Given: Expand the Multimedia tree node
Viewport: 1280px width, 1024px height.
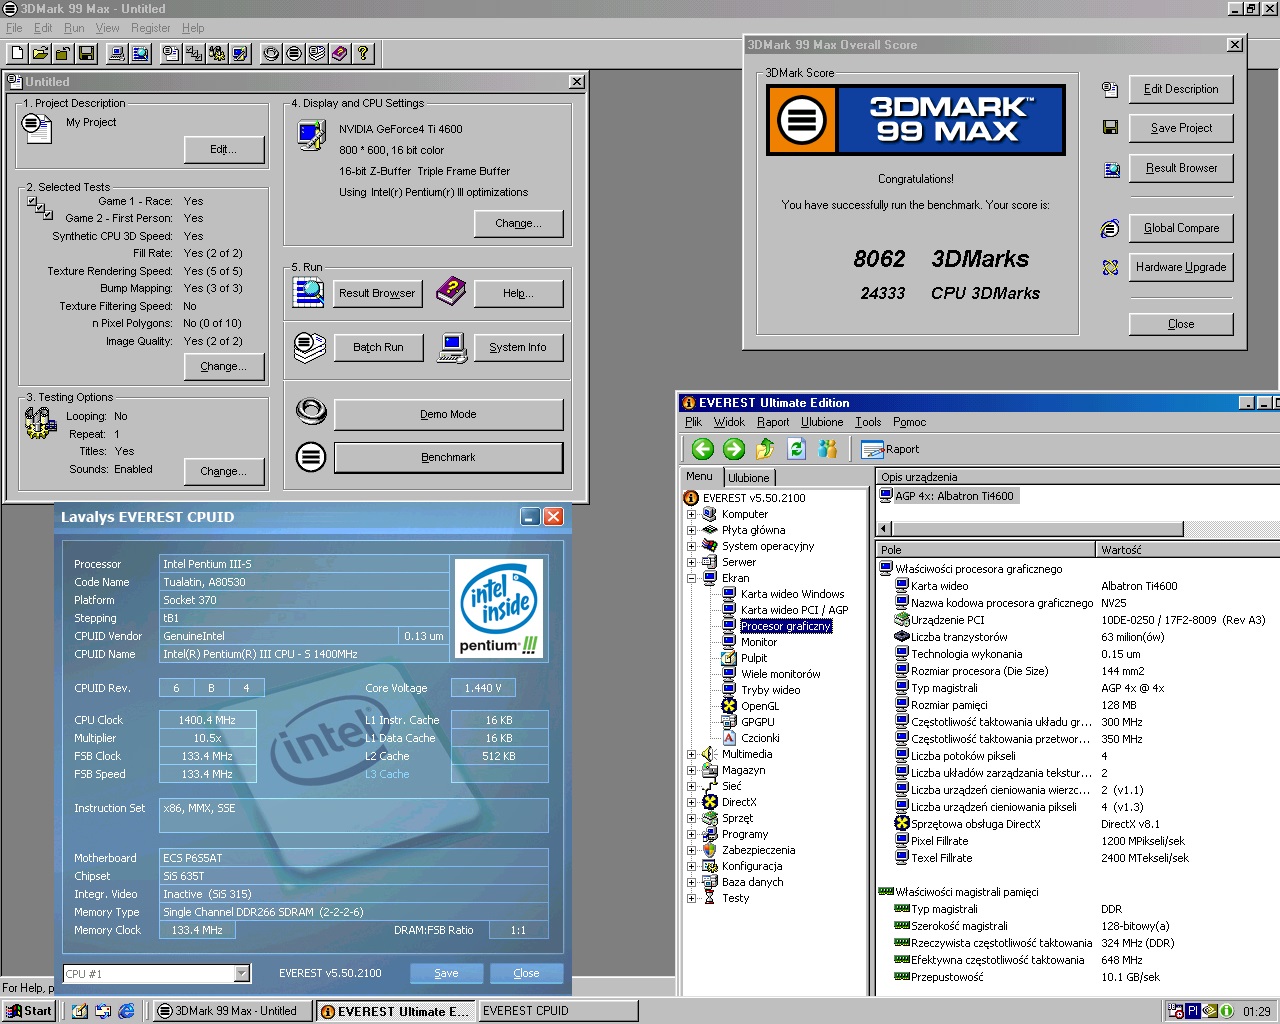Looking at the screenshot, I should click(x=691, y=755).
